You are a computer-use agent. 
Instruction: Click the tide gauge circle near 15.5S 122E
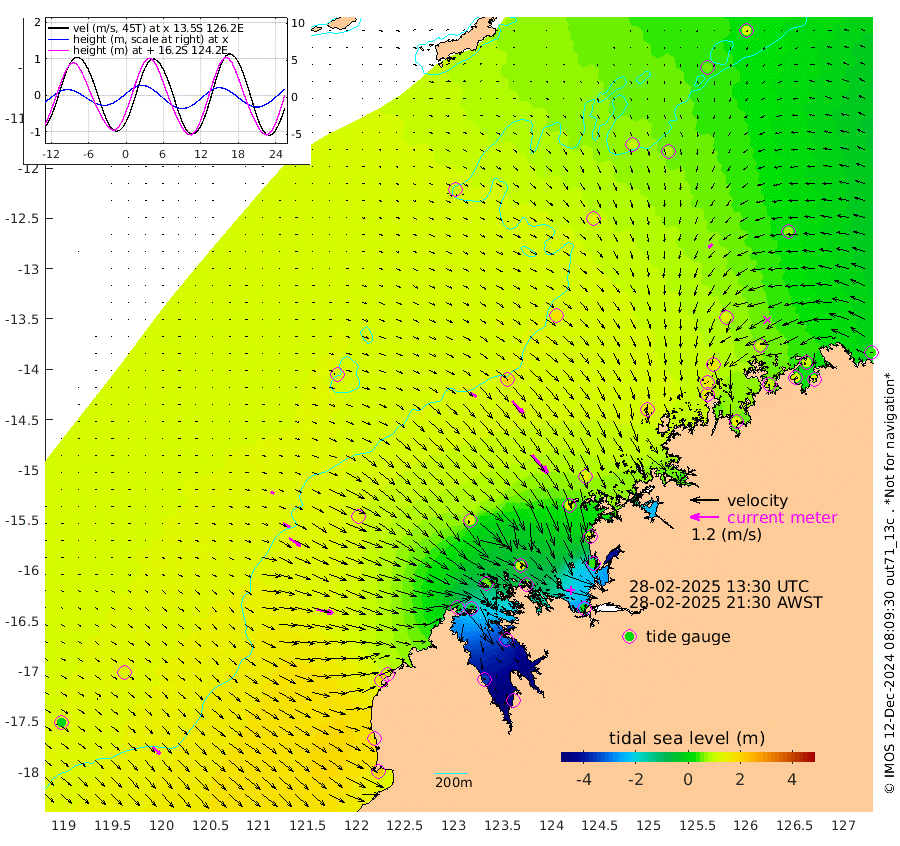358,516
